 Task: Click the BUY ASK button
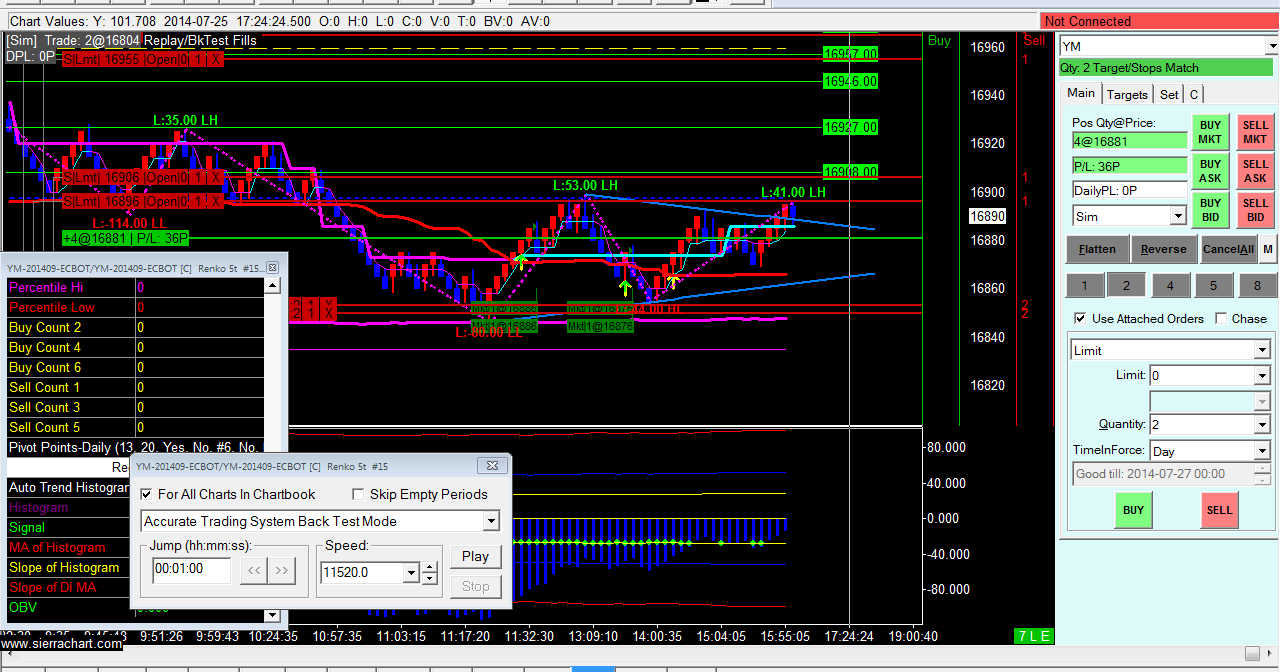1210,171
